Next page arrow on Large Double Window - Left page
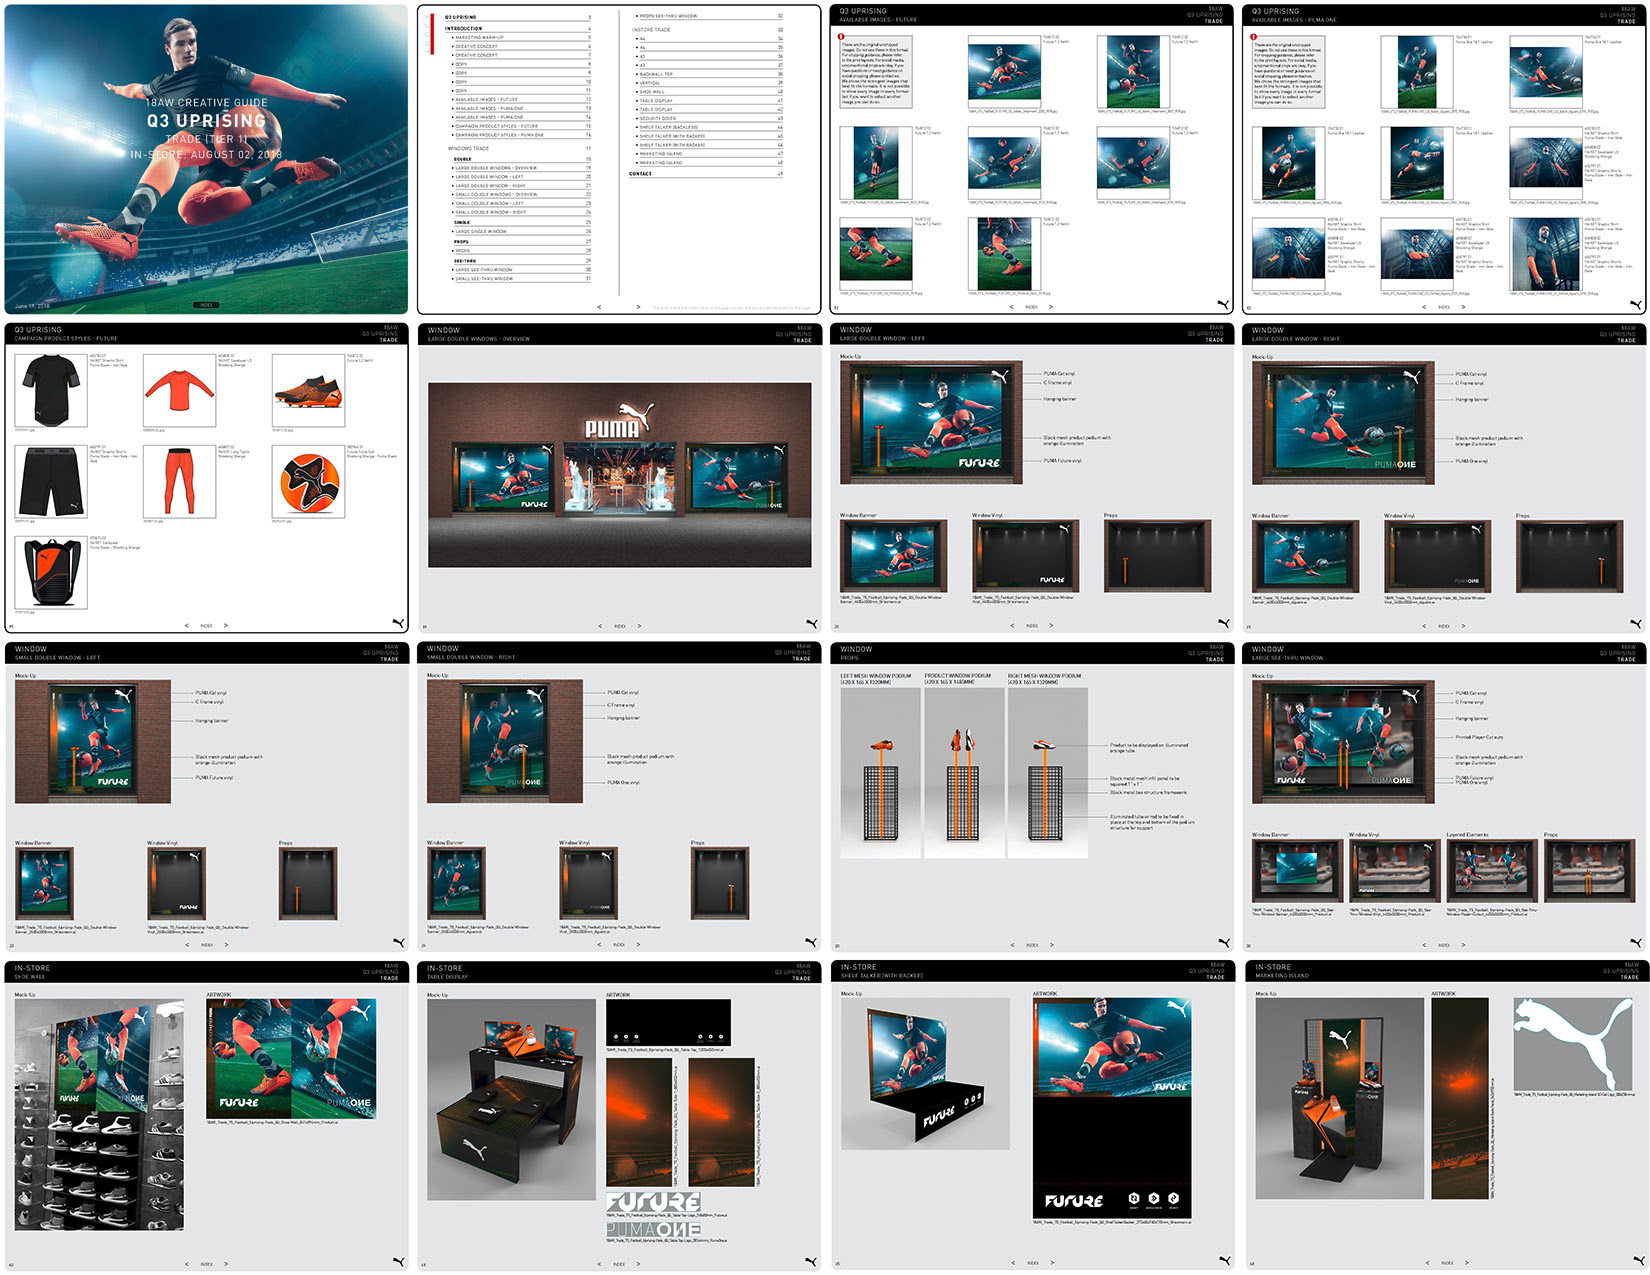Viewport: 1650px width, 1275px height. pyautogui.click(x=1051, y=626)
